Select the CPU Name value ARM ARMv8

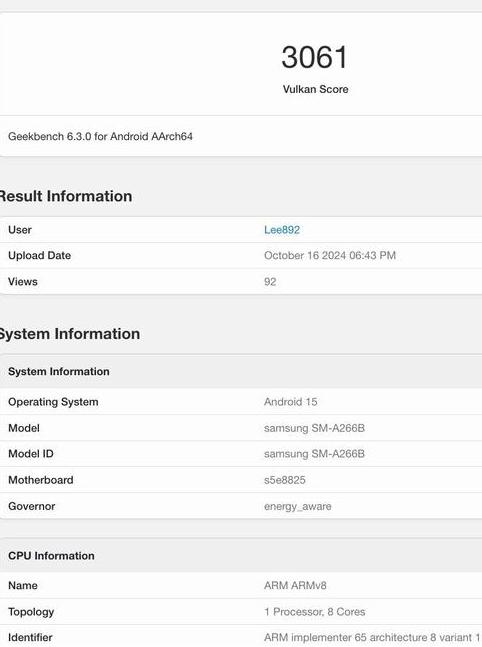pos(295,586)
